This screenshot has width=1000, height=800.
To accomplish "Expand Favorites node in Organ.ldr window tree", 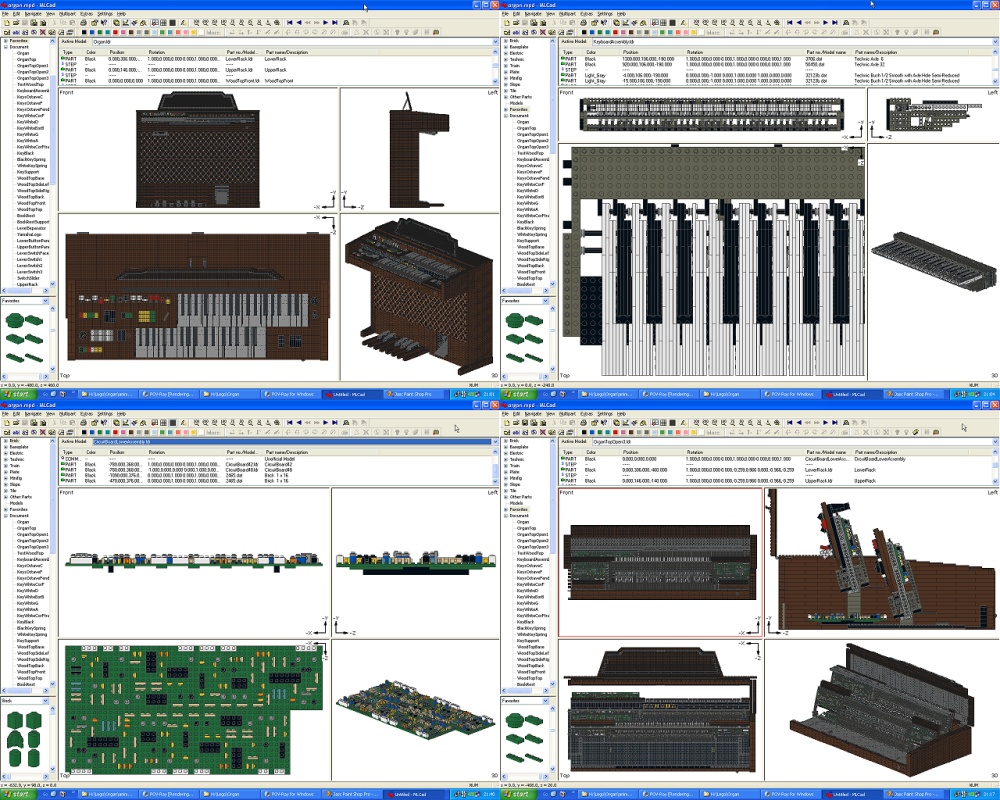I will [x=6, y=40].
